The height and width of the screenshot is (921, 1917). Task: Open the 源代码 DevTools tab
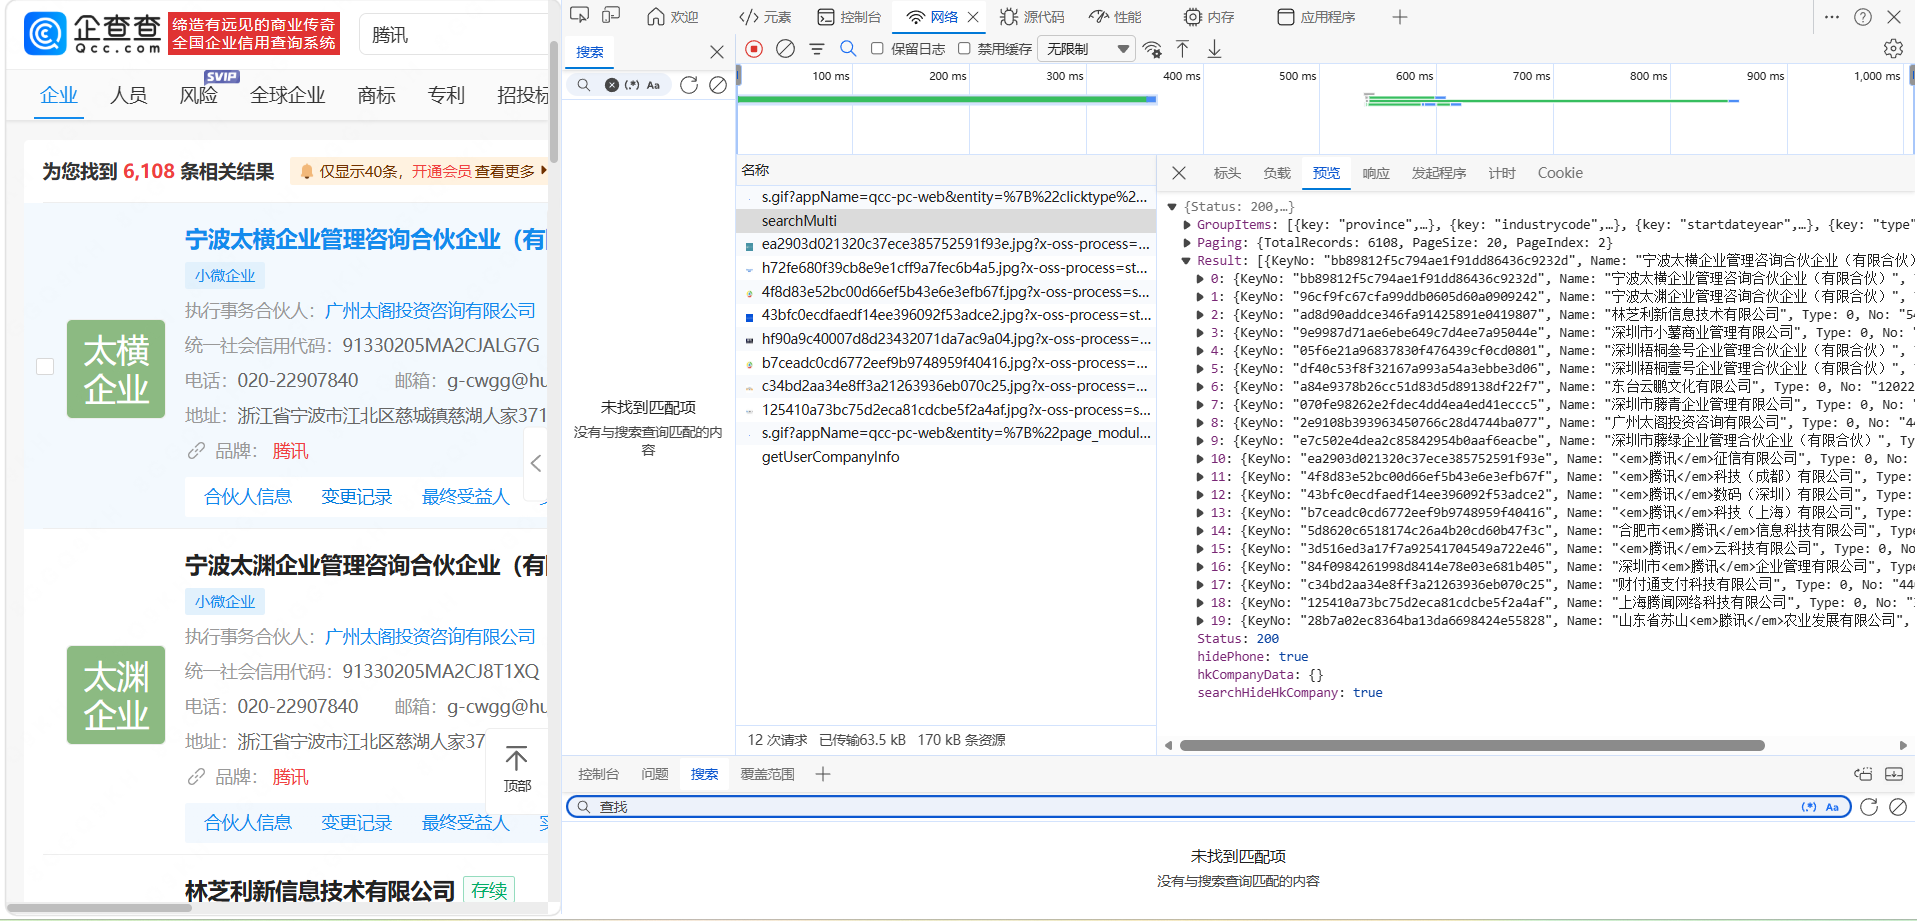coord(1032,17)
